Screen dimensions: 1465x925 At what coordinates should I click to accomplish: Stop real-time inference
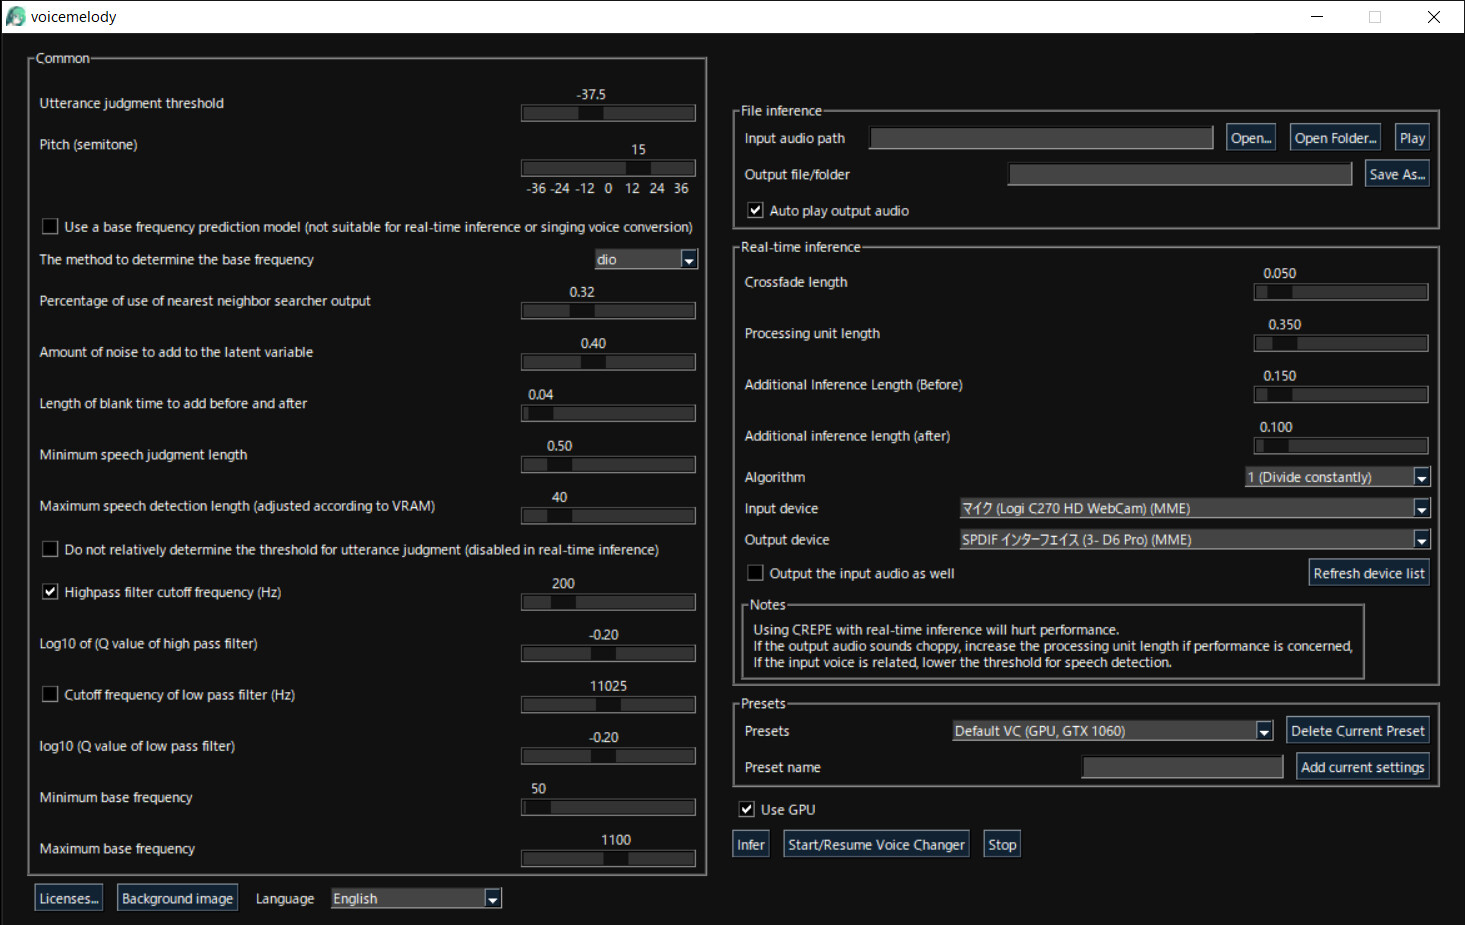point(1001,843)
